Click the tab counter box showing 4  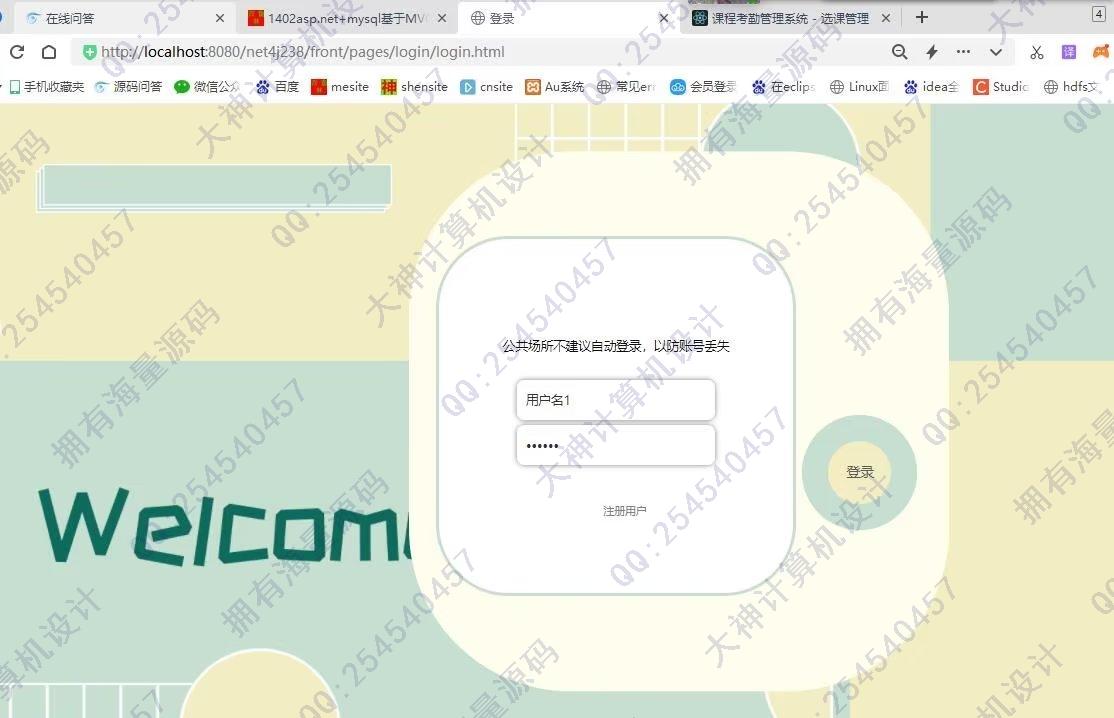1098,14
